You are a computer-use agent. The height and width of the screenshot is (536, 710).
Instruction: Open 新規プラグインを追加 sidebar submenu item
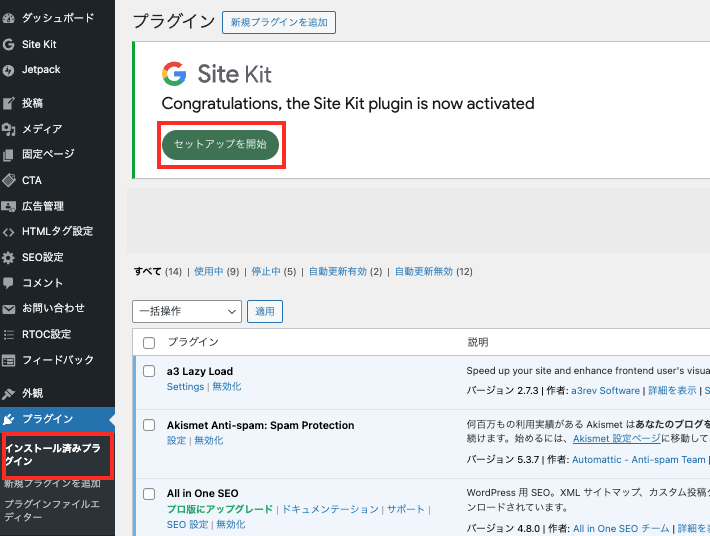point(52,483)
